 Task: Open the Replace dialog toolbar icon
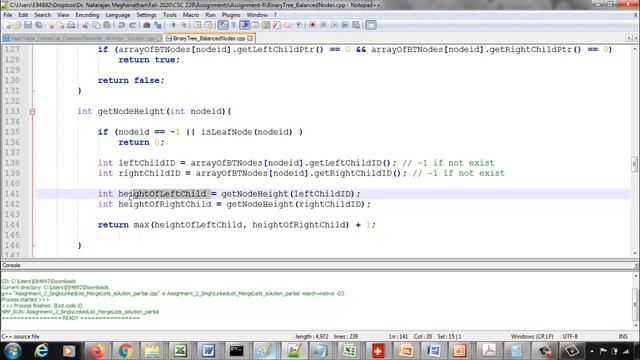point(158,25)
